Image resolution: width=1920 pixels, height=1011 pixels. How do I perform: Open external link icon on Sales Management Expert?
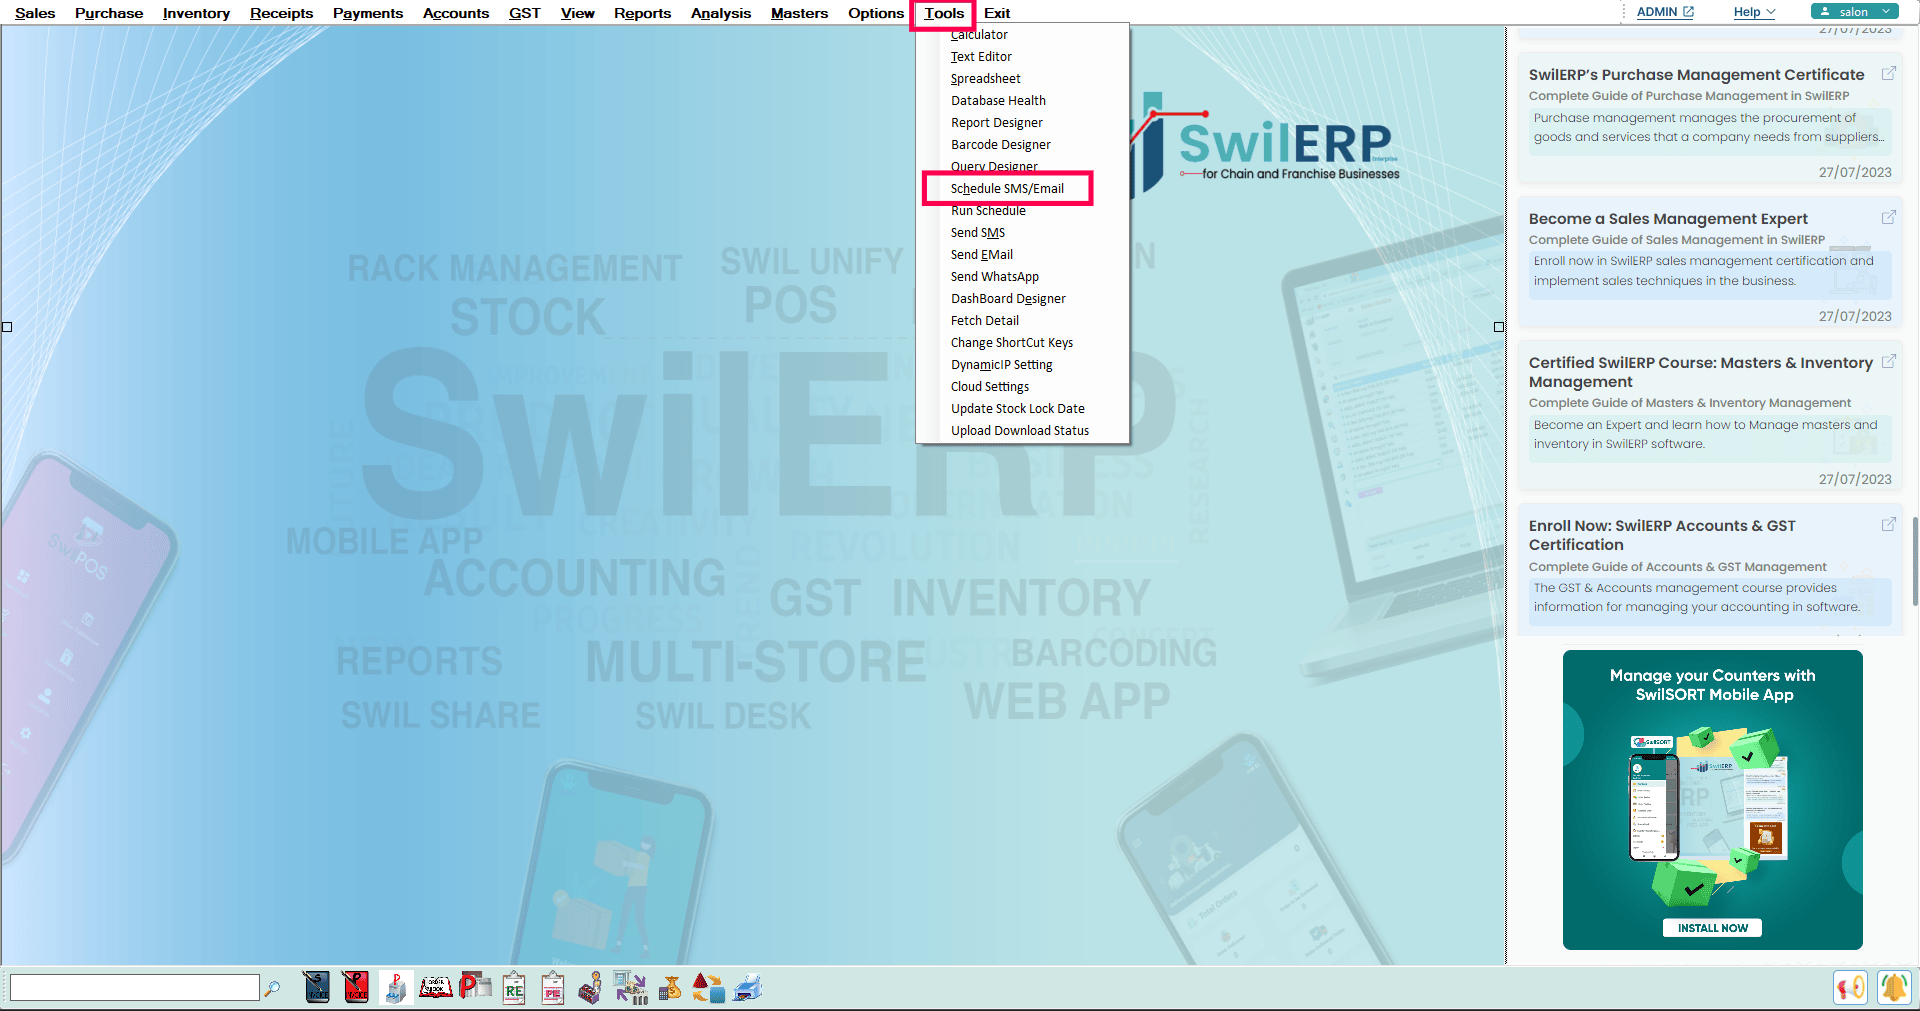[x=1889, y=217]
